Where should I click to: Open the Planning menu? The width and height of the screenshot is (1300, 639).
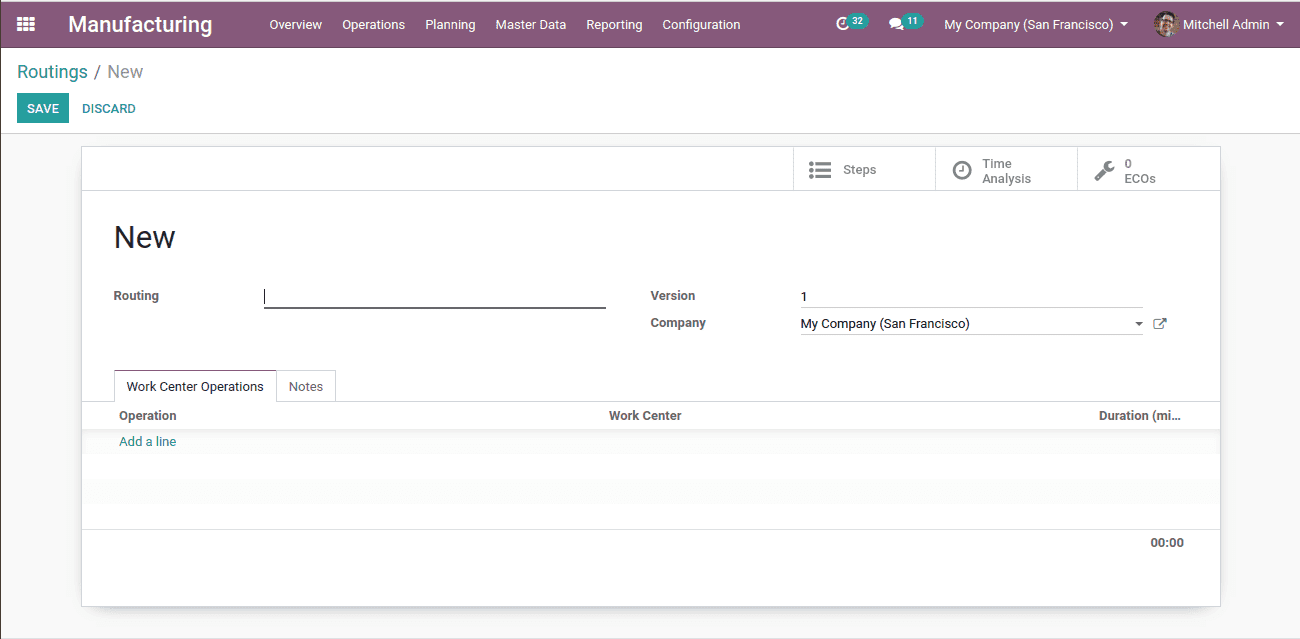click(x=450, y=24)
